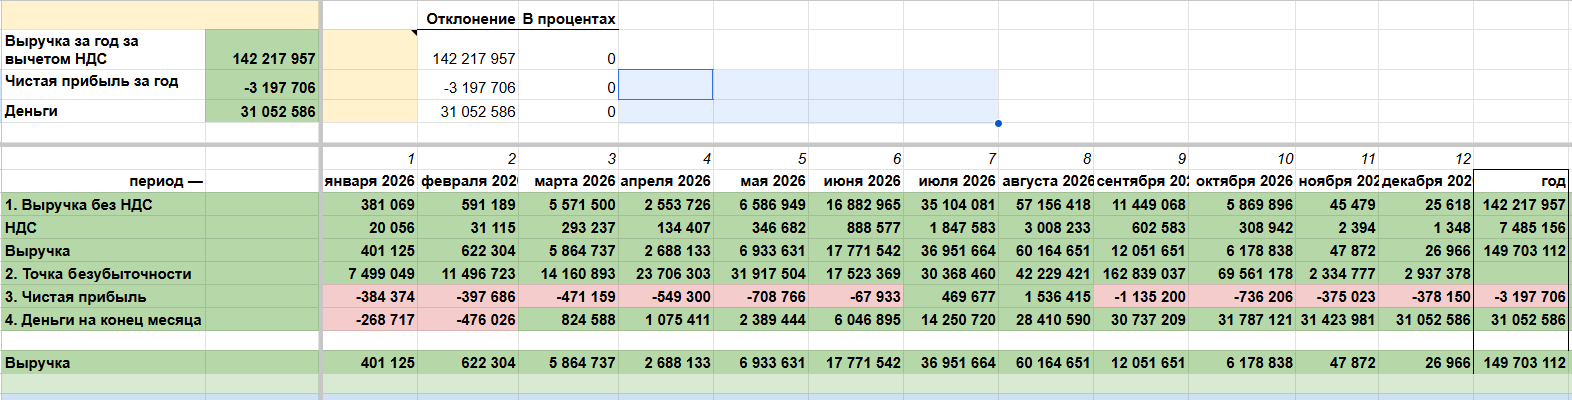Select the green profit cell 469 677
Screen dimensions: 1572x400
(x=951, y=297)
